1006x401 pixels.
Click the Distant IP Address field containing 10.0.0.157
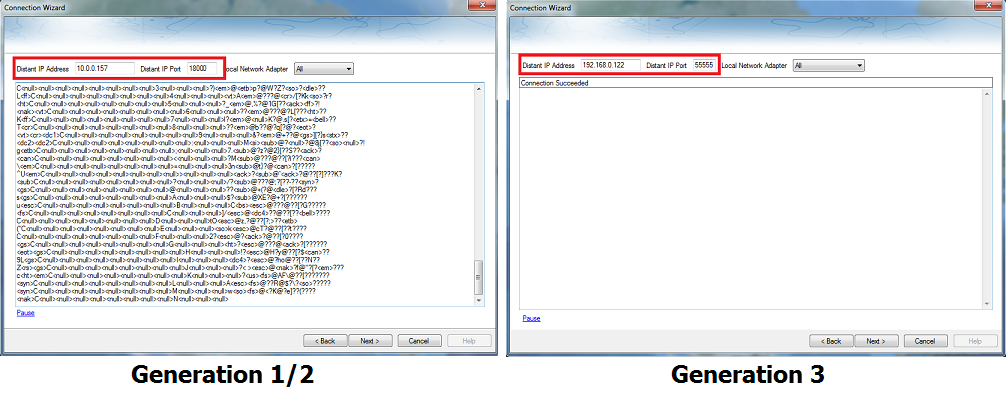tap(104, 68)
